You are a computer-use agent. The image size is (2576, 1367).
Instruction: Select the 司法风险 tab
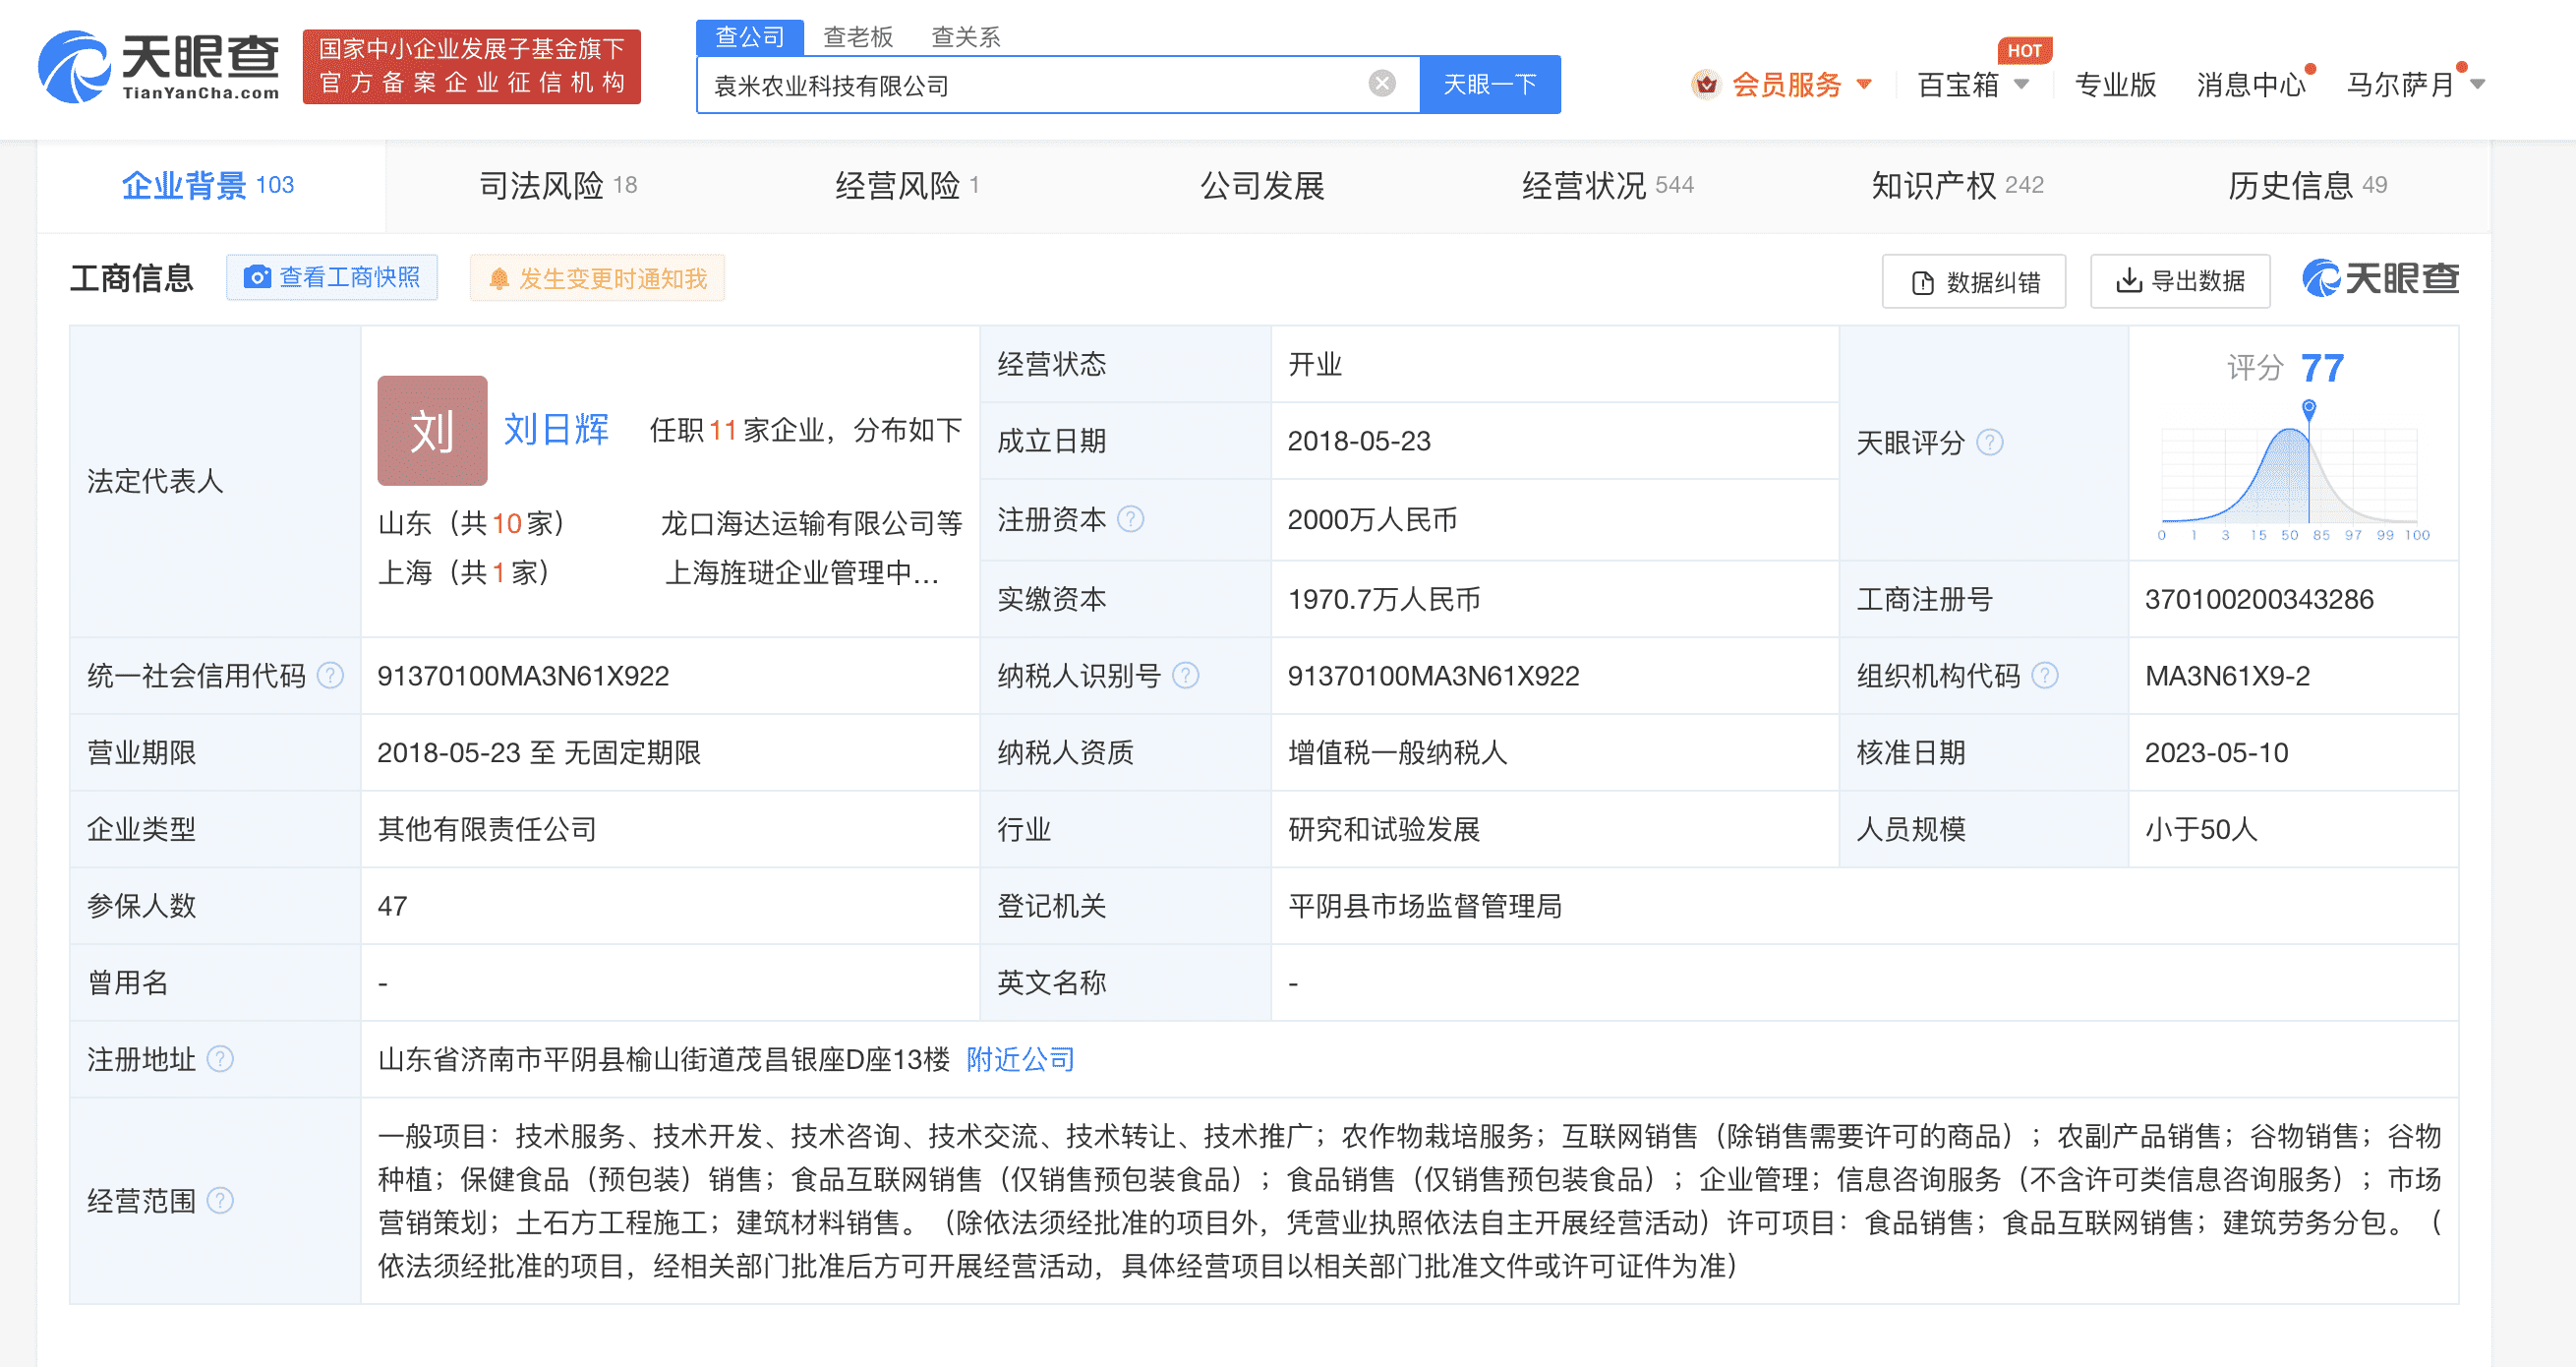tap(558, 186)
